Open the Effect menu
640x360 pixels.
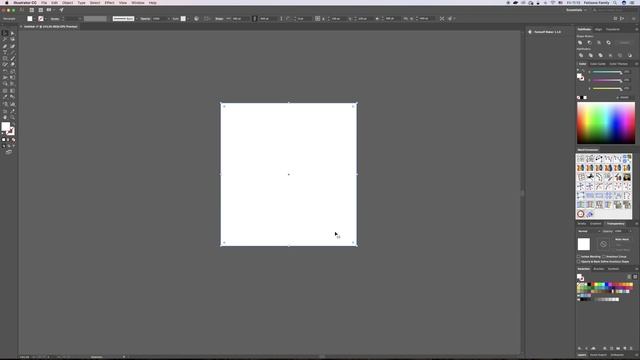point(109,3)
